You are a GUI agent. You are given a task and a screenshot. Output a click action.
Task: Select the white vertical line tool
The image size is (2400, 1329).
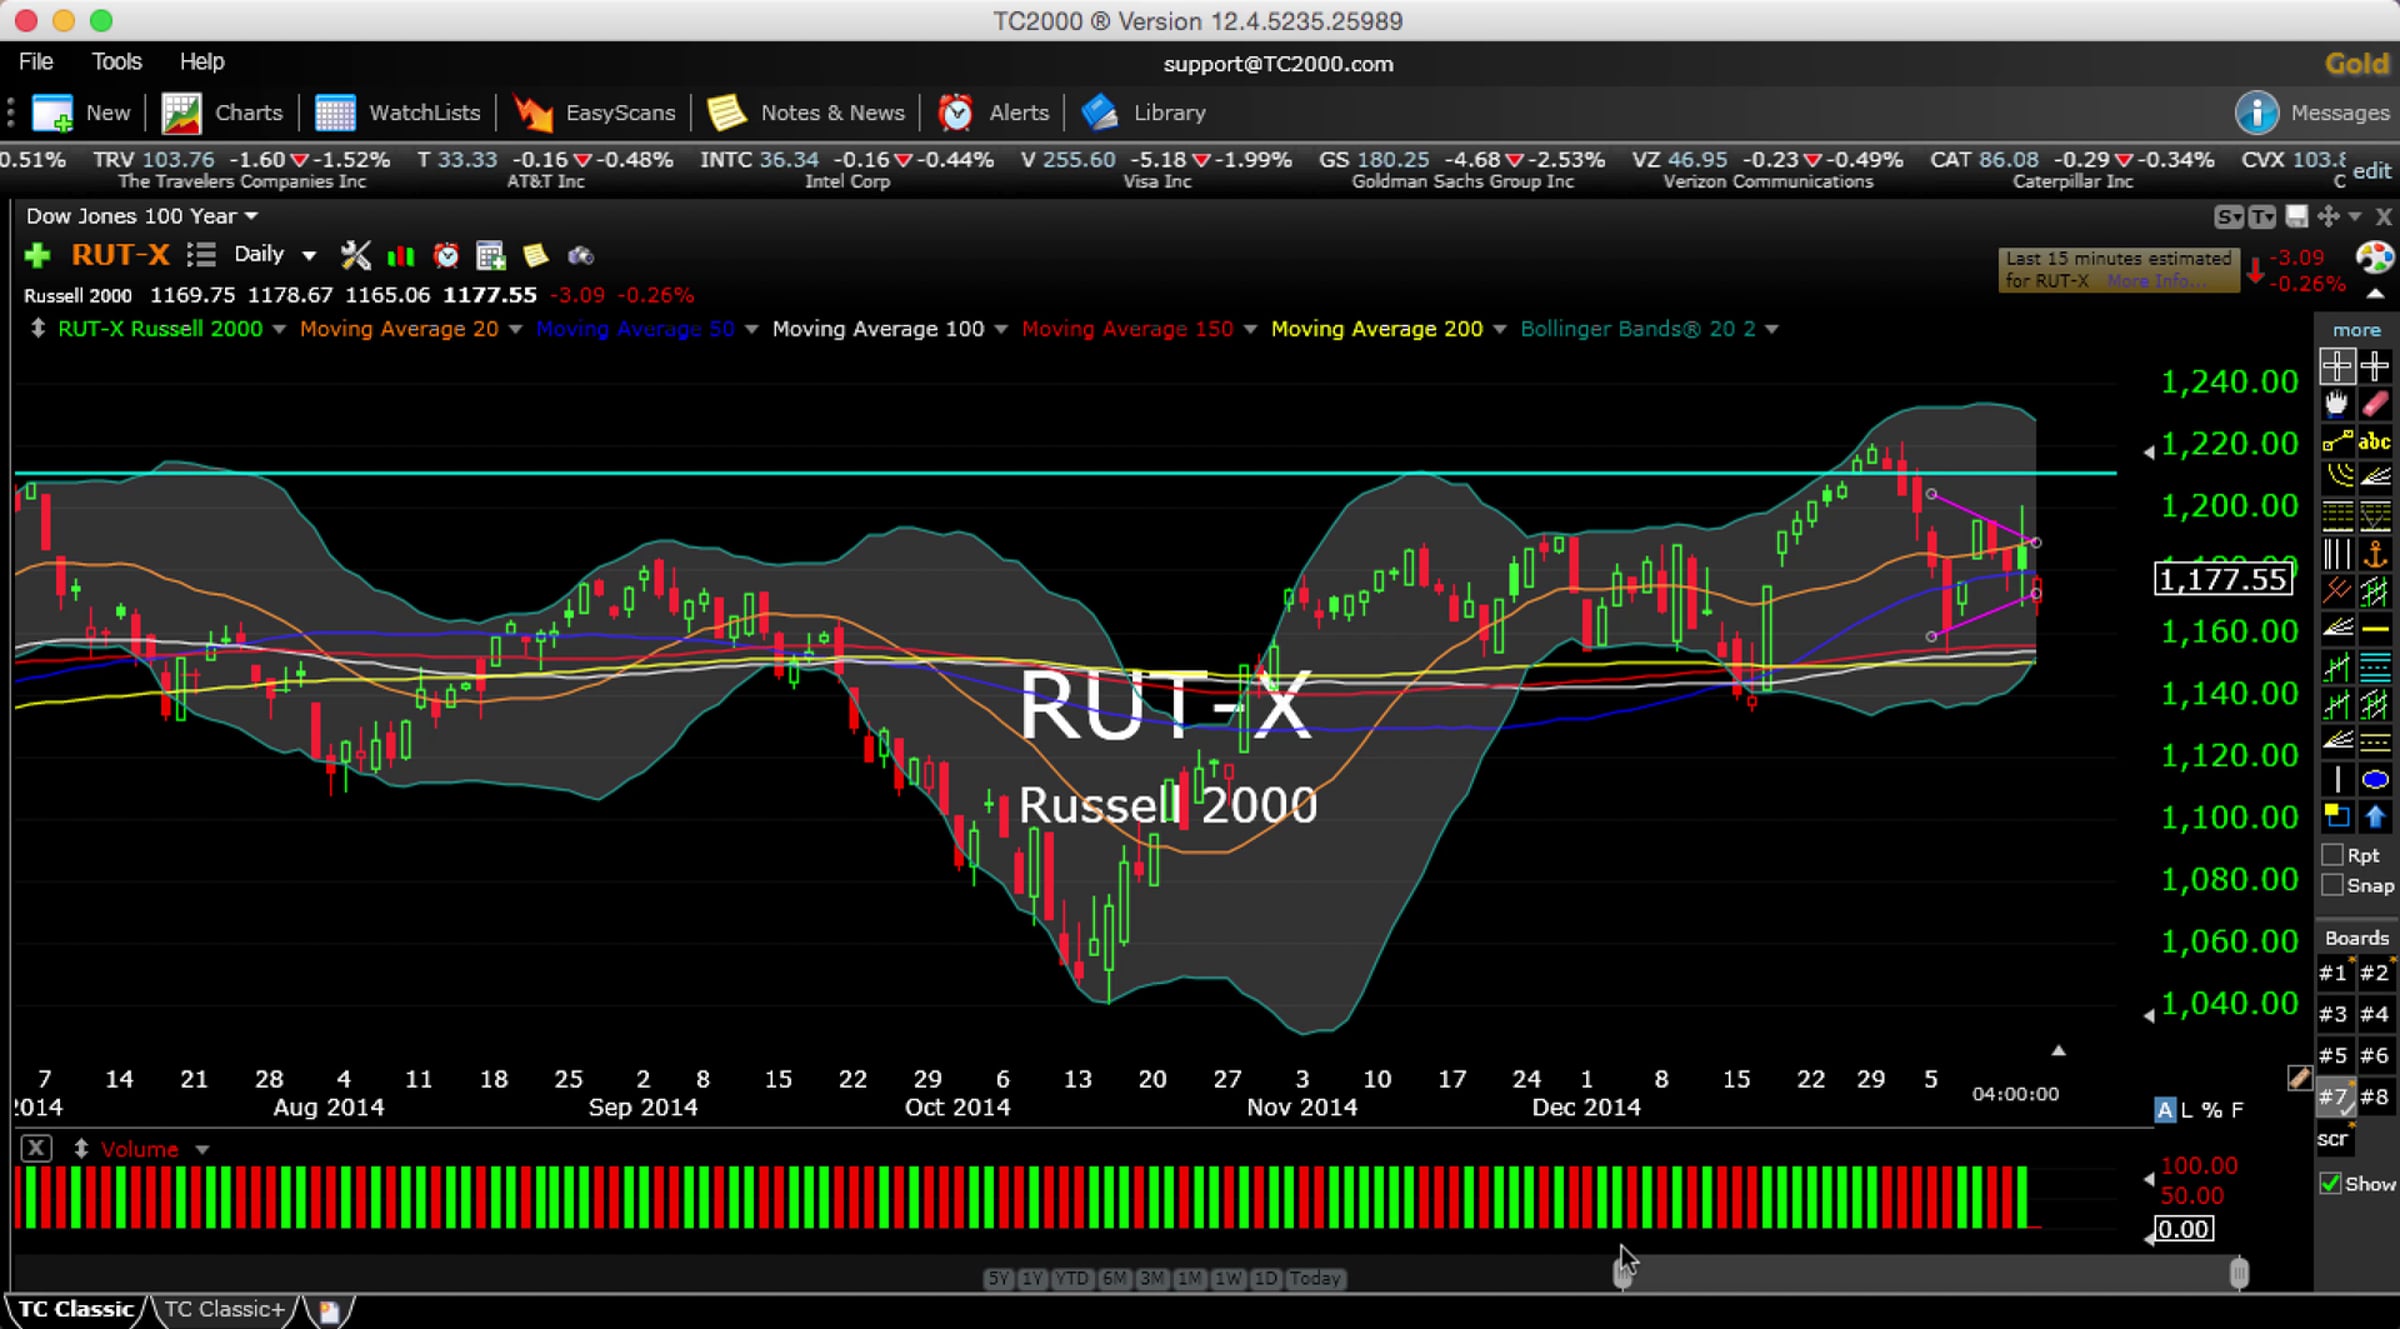(2337, 779)
